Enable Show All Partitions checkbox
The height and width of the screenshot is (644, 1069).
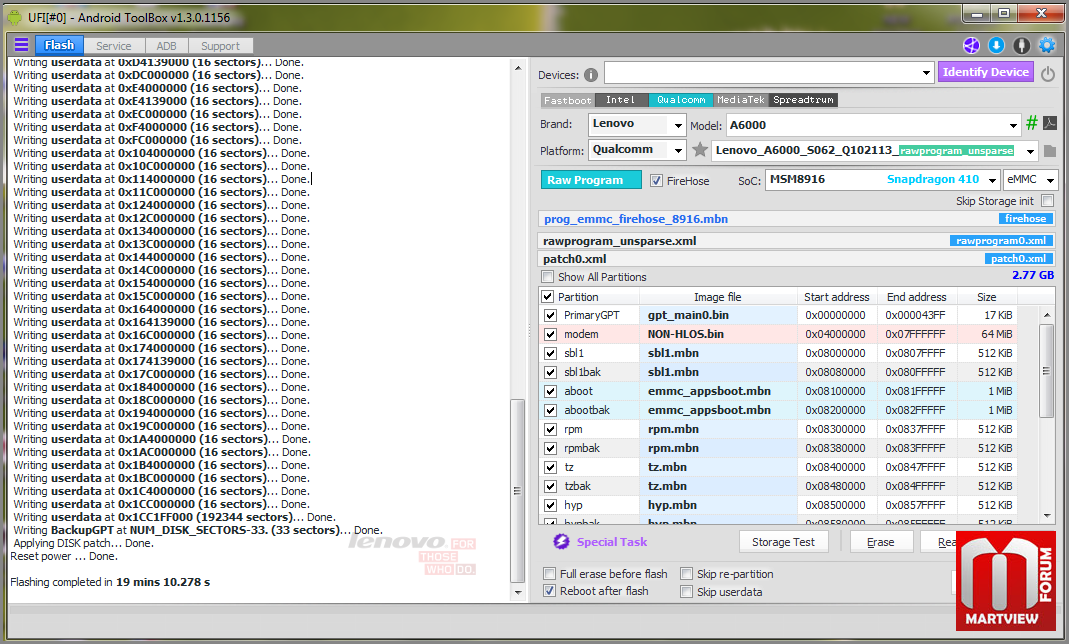coord(547,277)
